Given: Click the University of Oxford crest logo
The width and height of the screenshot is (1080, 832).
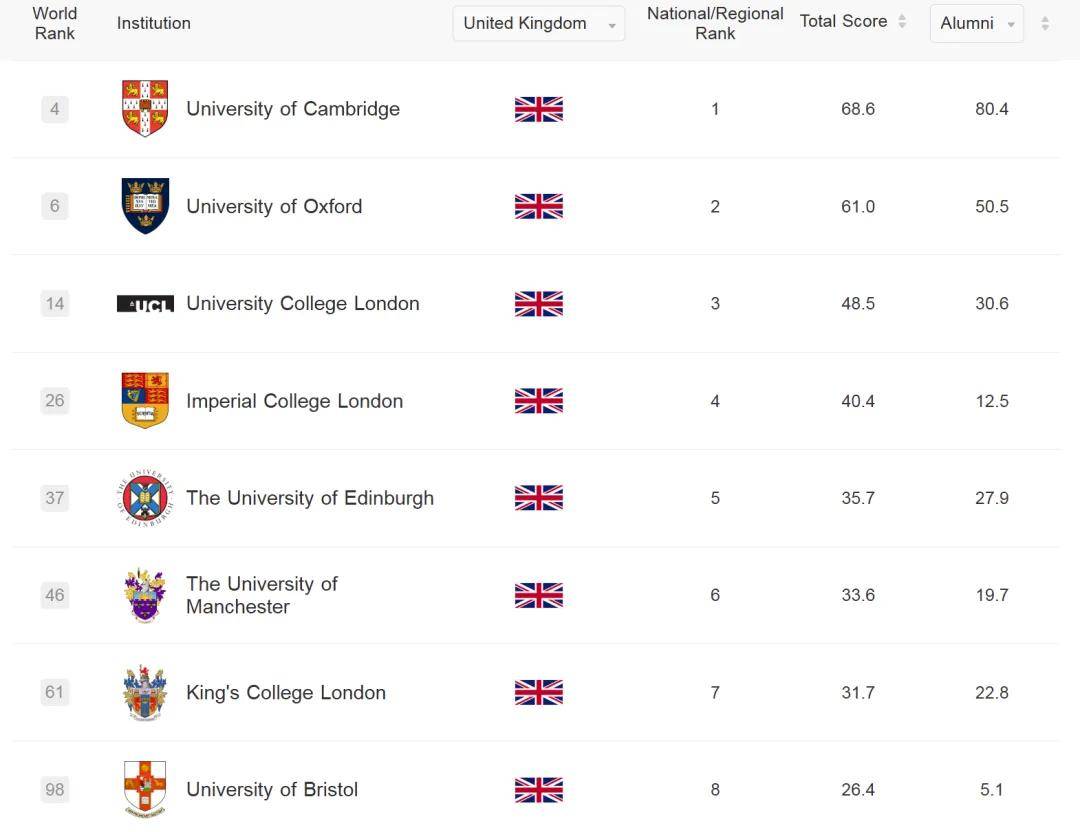Looking at the screenshot, I should 145,206.
